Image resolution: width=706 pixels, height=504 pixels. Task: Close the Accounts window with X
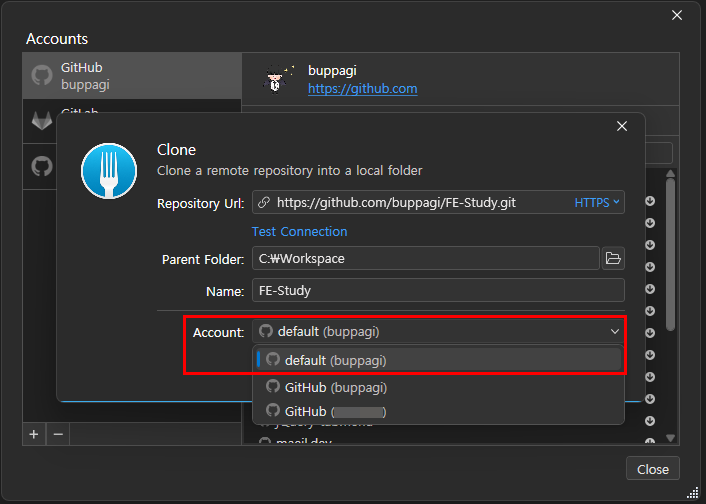pyautogui.click(x=677, y=15)
